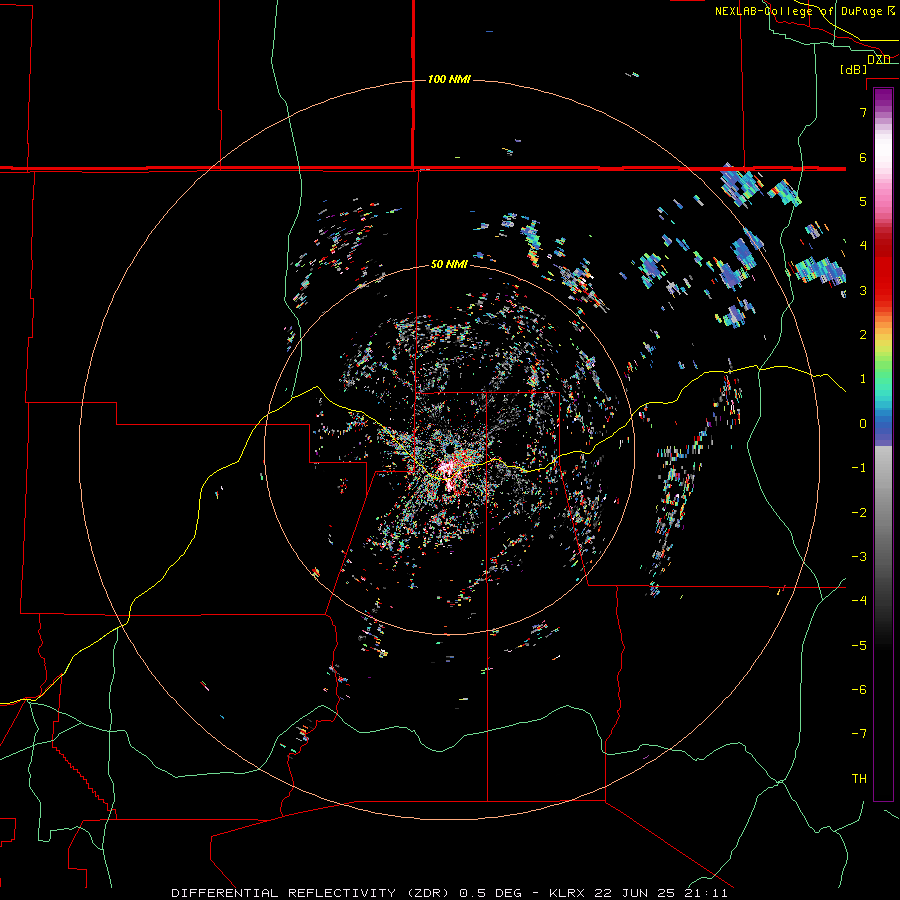Click the "-6" tick label on scale

(859, 690)
